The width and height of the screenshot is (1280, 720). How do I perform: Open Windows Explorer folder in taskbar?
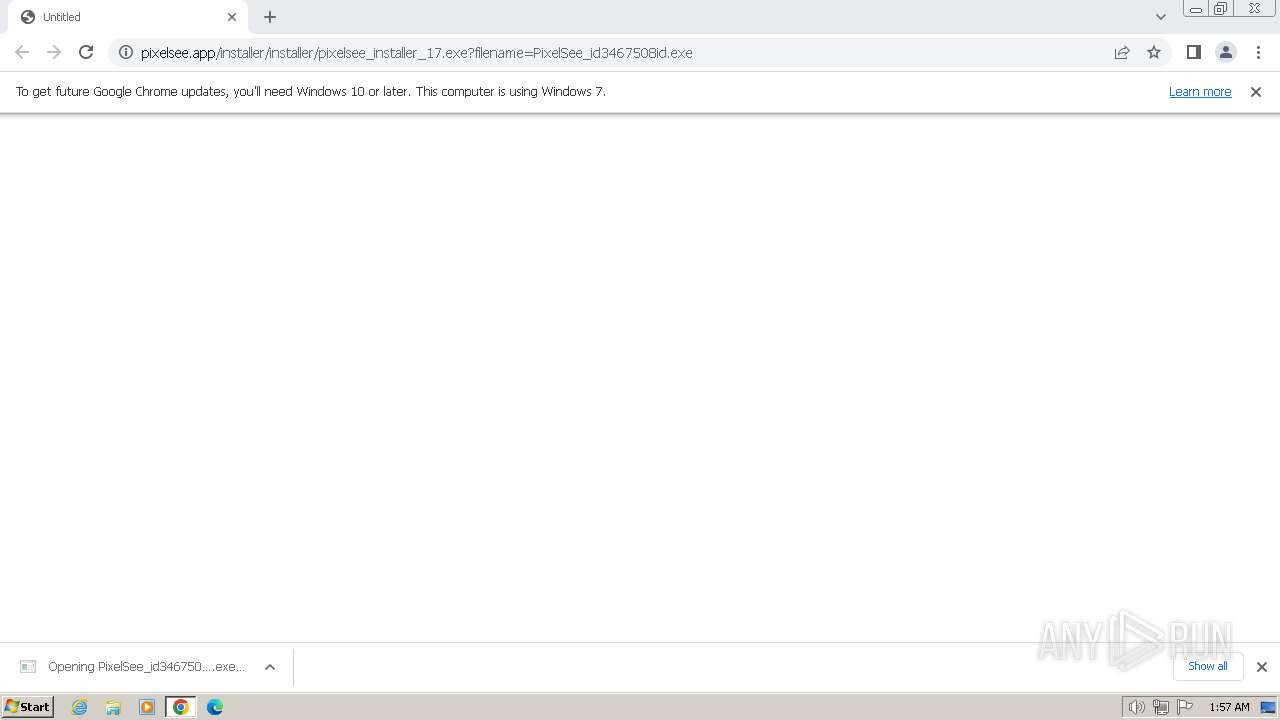coord(113,707)
